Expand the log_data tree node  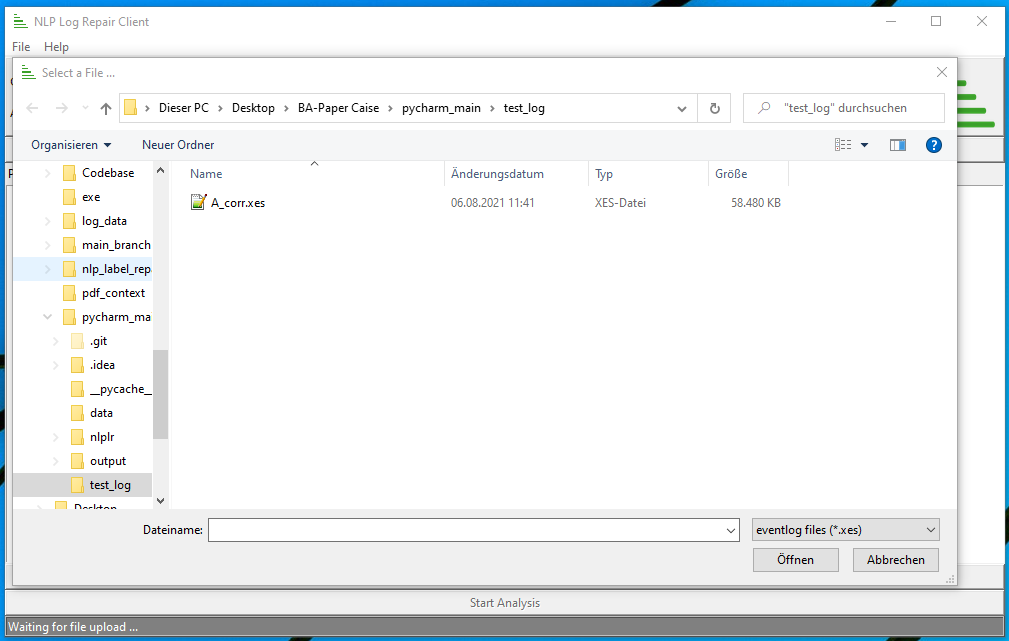(x=48, y=221)
